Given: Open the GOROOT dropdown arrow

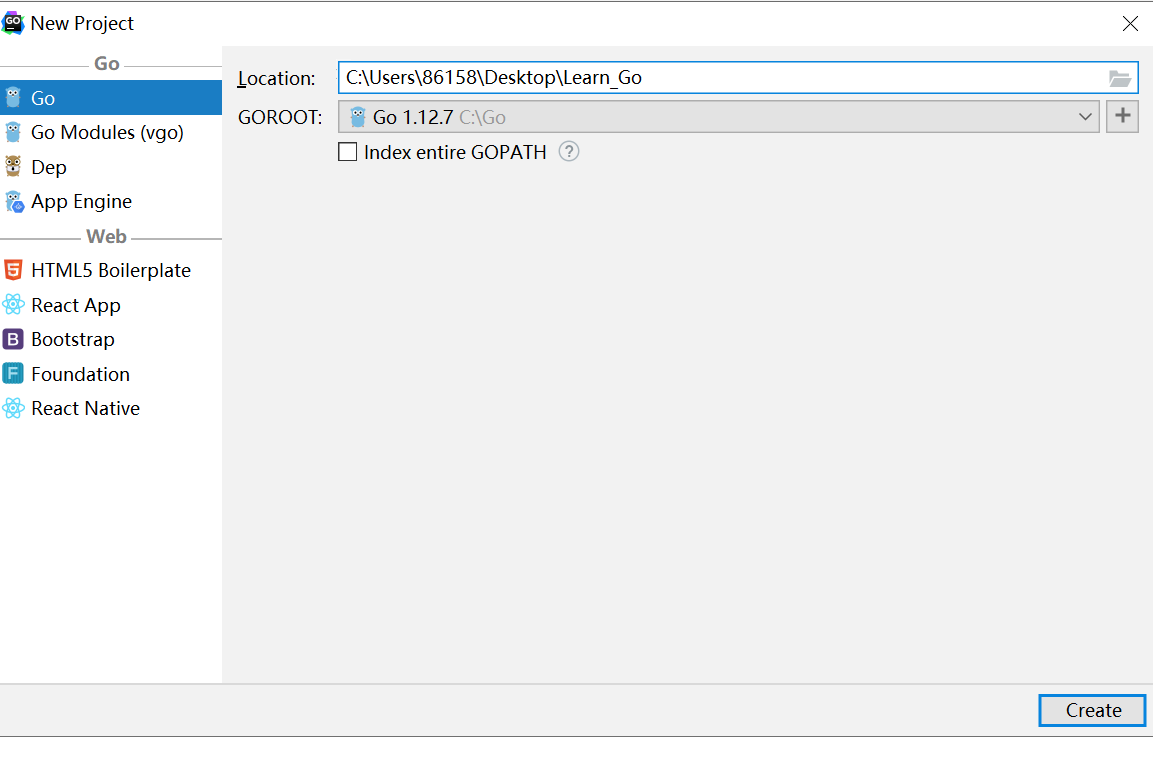Looking at the screenshot, I should pyautogui.click(x=1085, y=117).
